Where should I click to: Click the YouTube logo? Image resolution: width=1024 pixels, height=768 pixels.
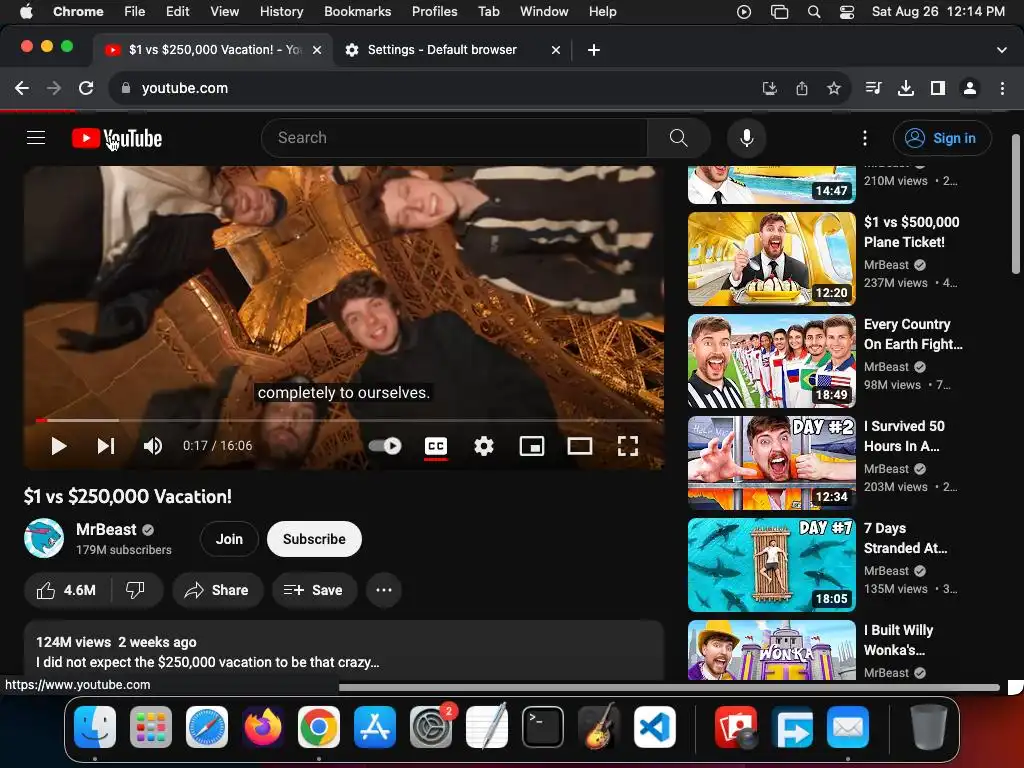117,138
